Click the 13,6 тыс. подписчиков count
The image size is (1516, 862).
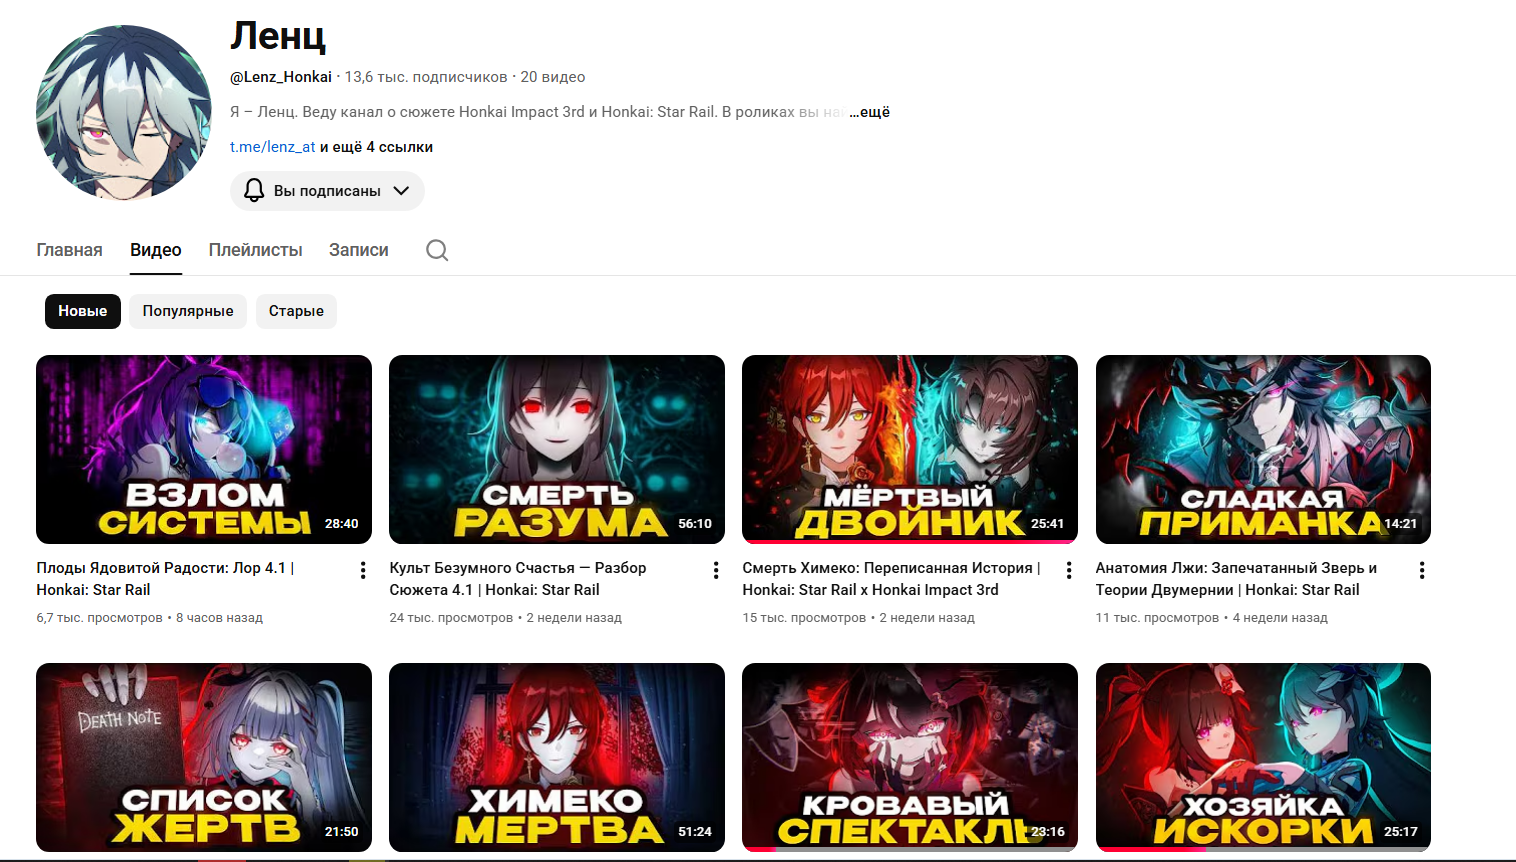click(426, 77)
